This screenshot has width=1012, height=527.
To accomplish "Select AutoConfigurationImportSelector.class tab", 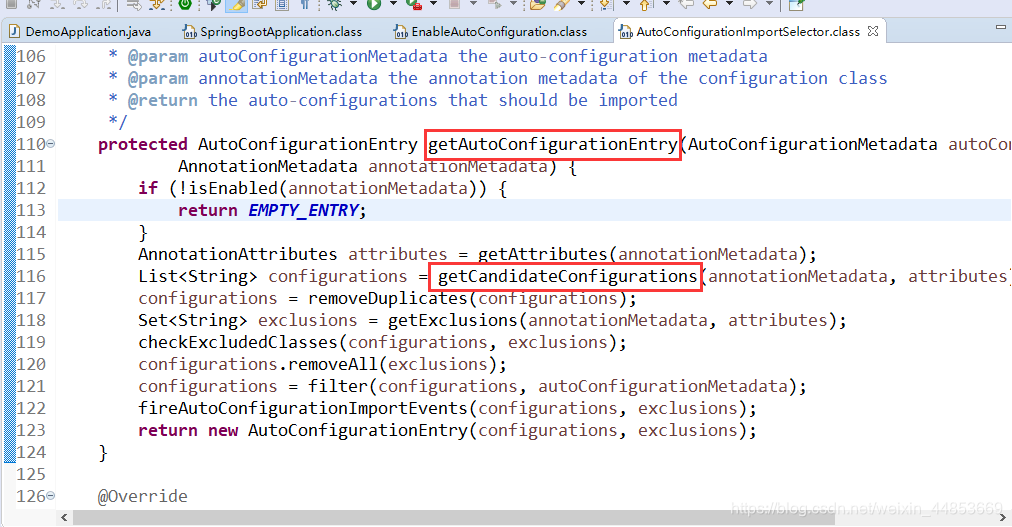I will (x=739, y=31).
